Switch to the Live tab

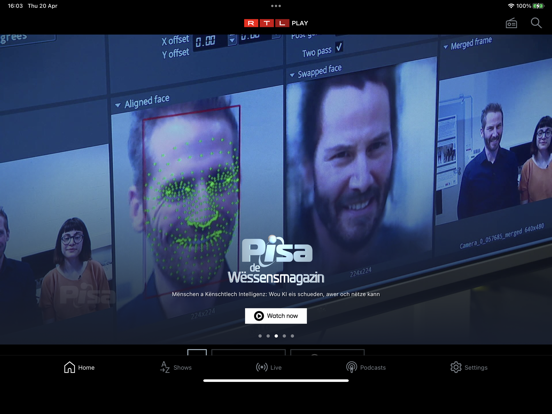(269, 367)
